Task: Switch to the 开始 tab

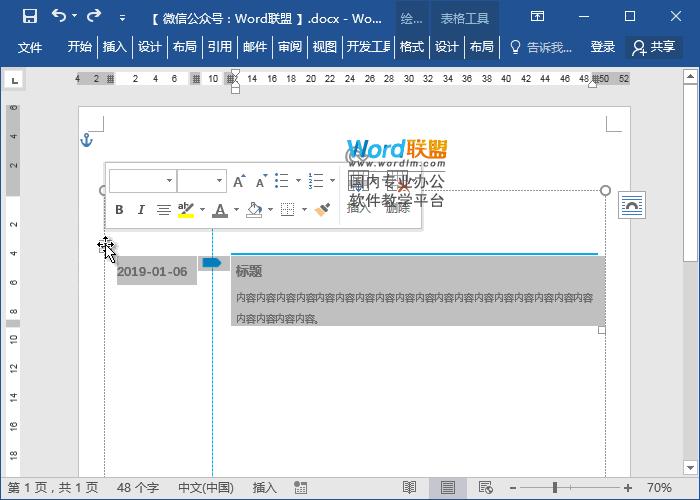Action: click(79, 46)
